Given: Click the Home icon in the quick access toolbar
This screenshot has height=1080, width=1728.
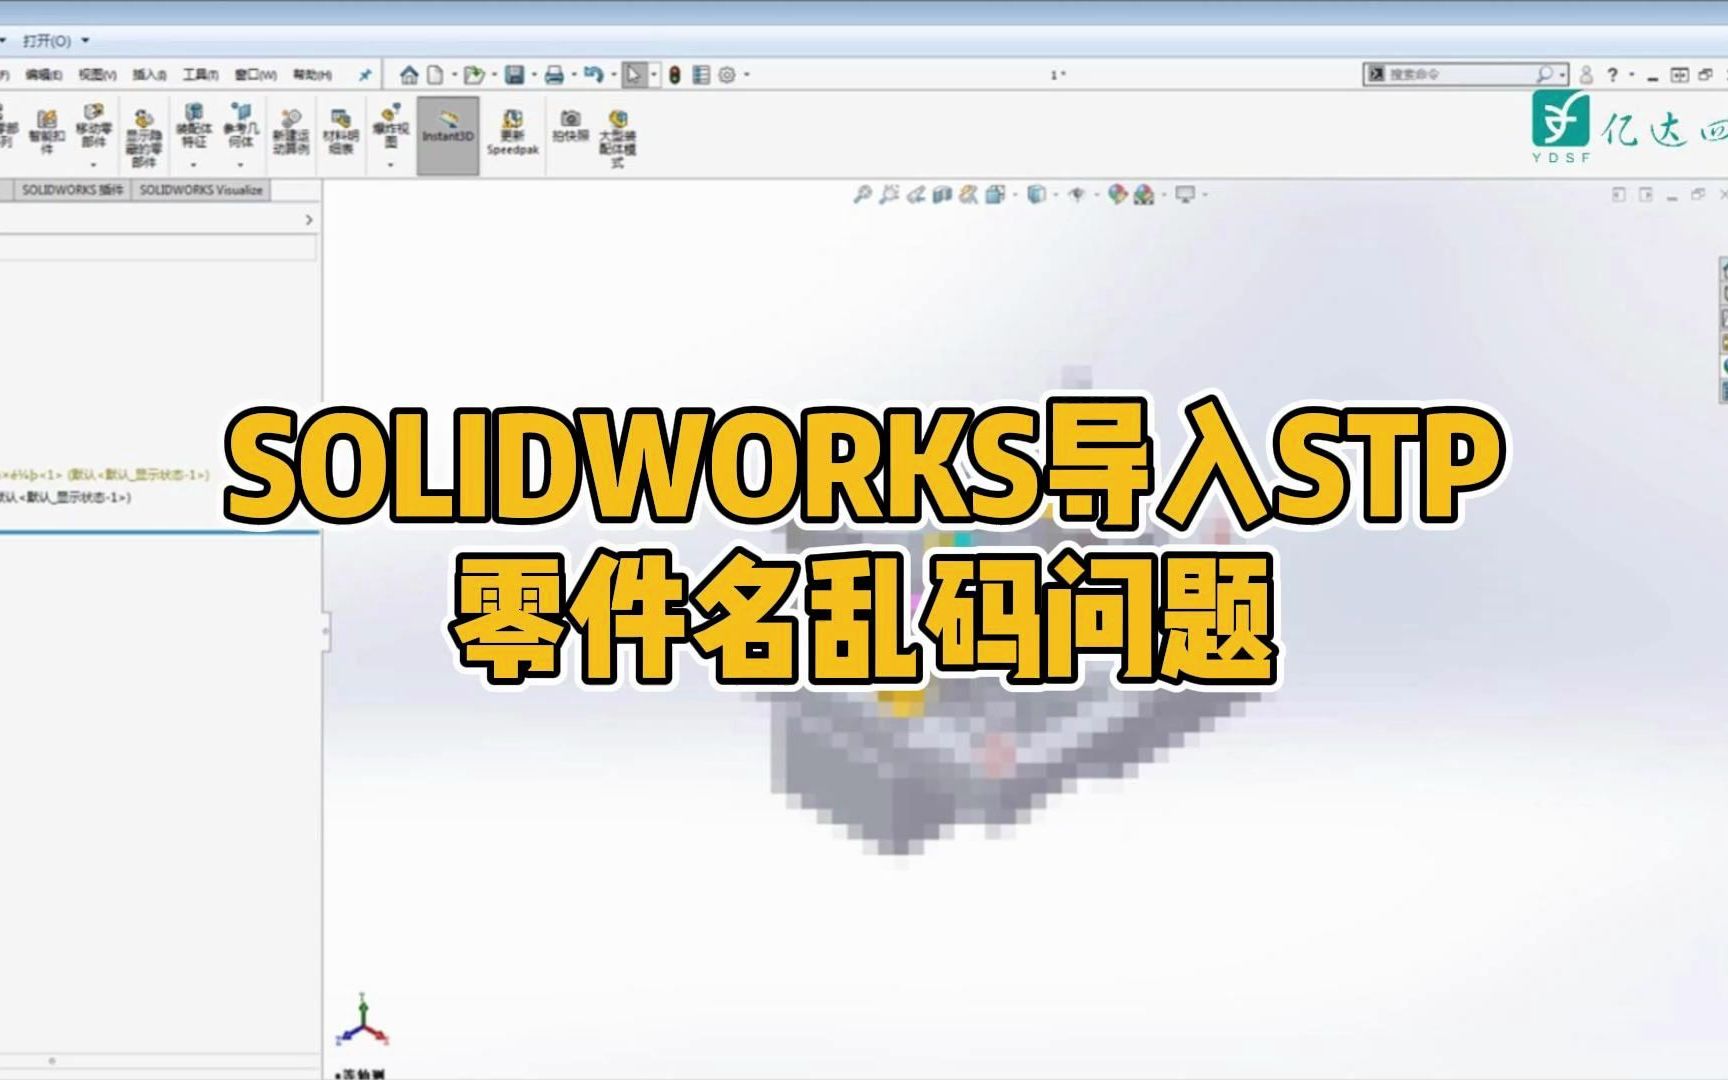Looking at the screenshot, I should 409,75.
